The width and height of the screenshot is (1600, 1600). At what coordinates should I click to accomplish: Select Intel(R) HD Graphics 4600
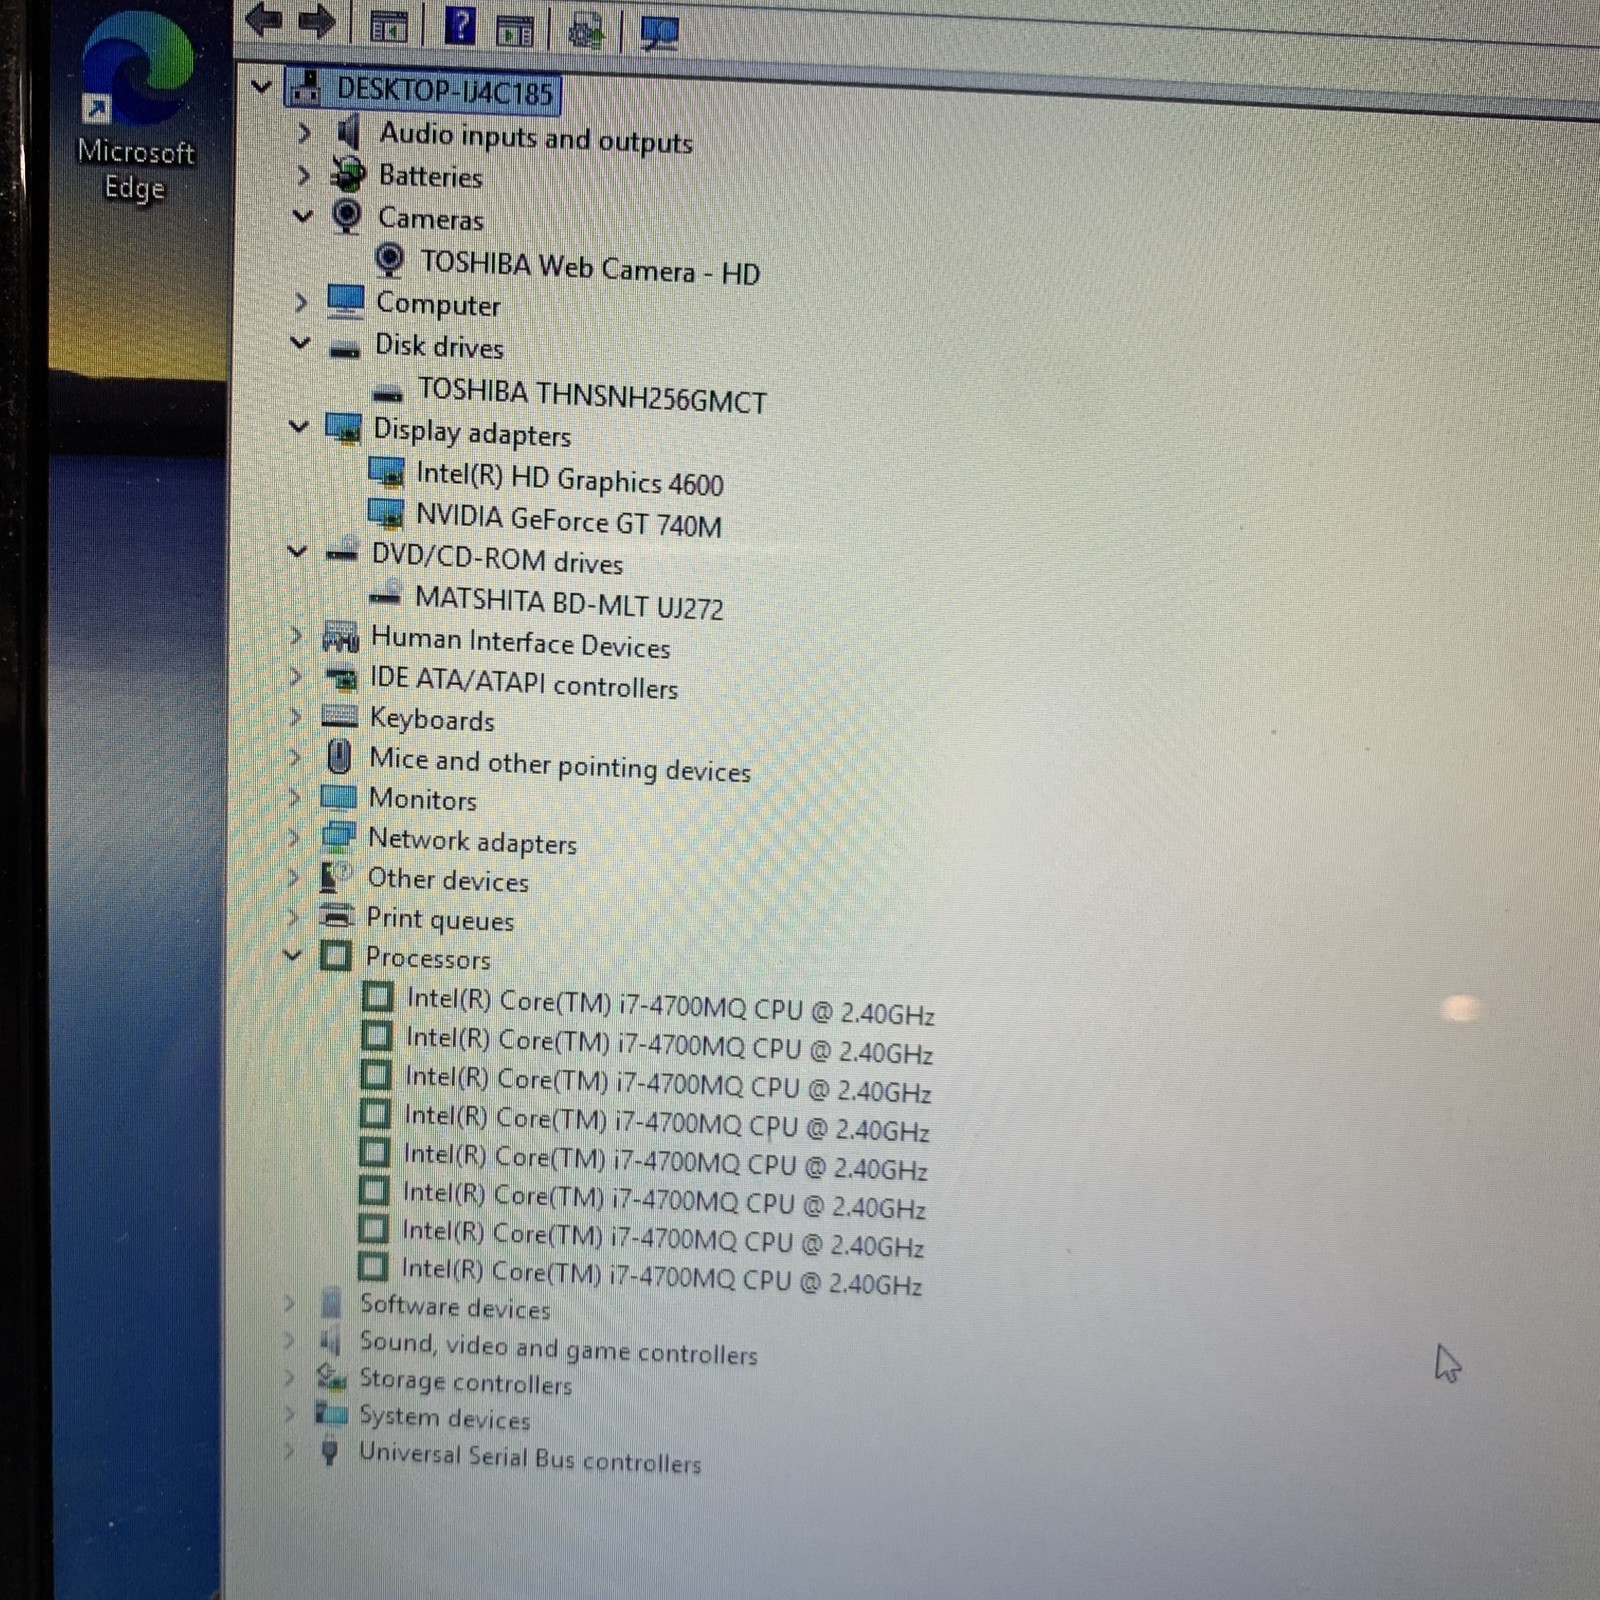(x=569, y=478)
